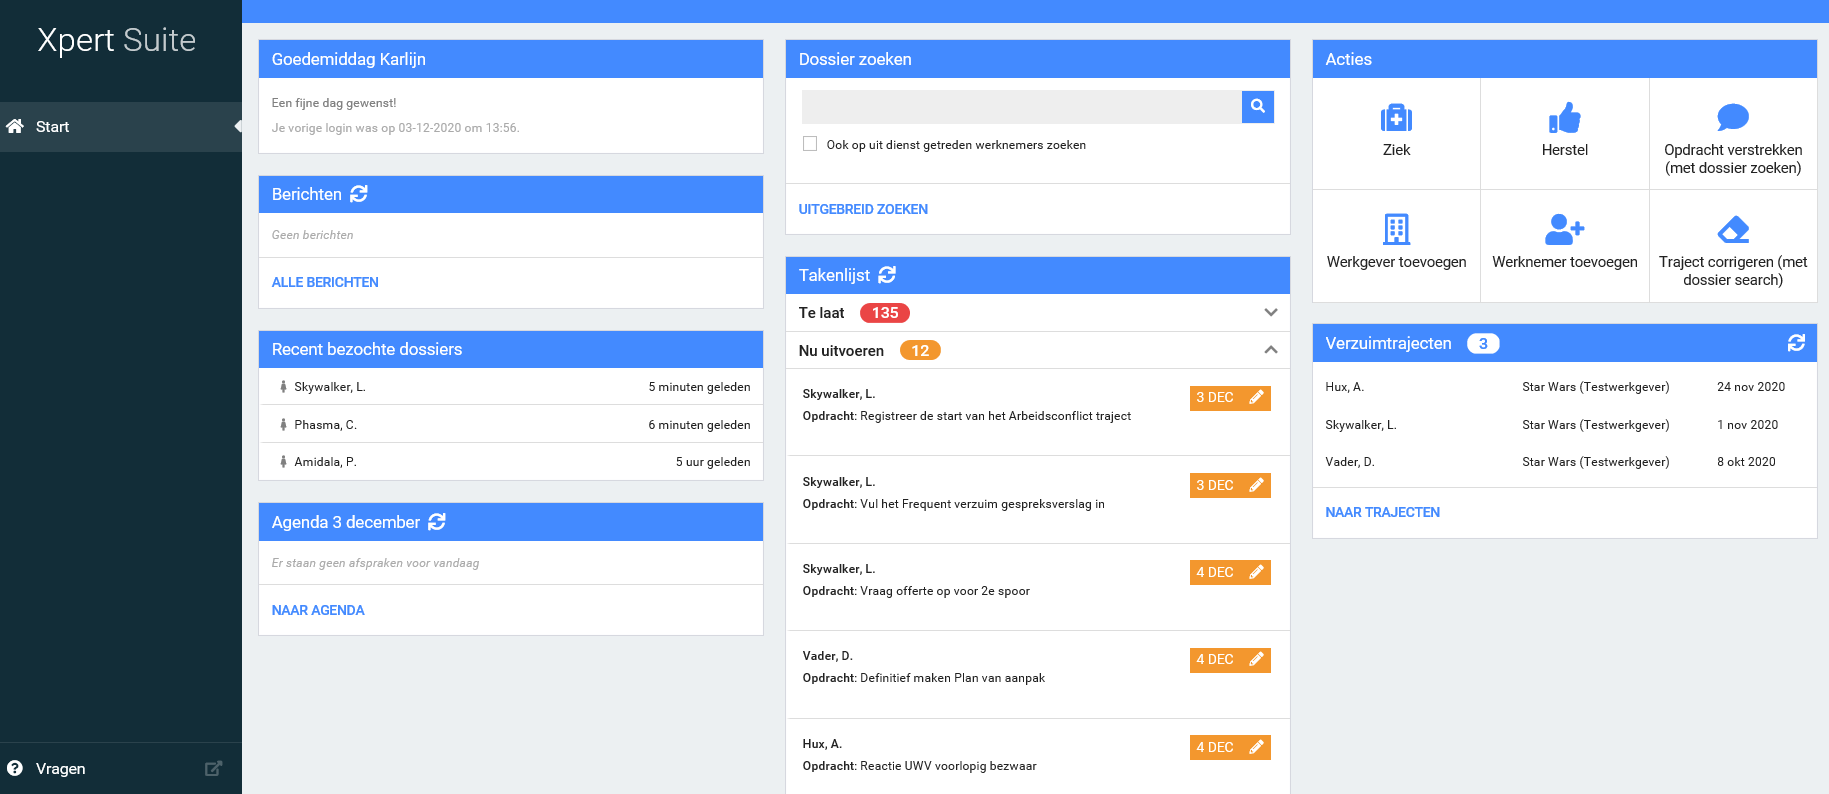
Task: Click the dossier search magnifier button
Action: tap(1257, 106)
